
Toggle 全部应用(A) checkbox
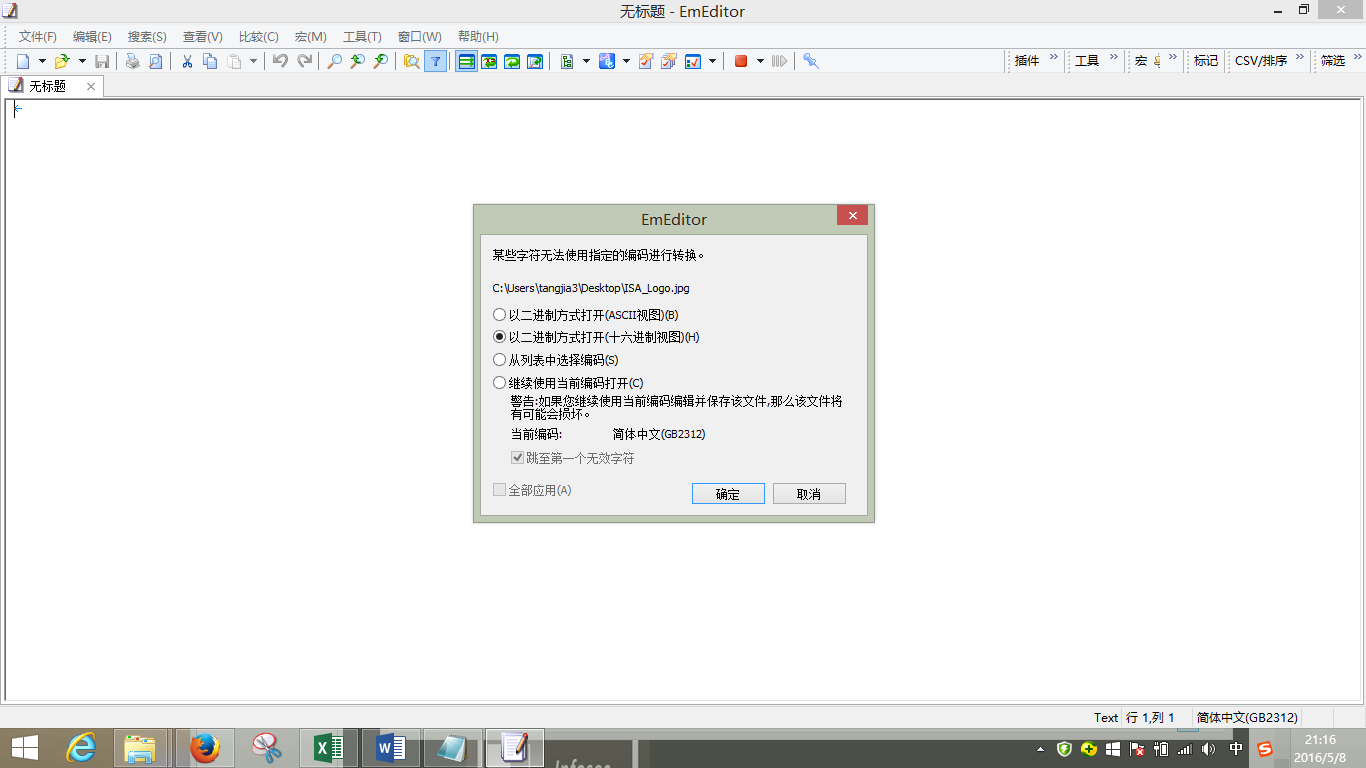pos(533,490)
